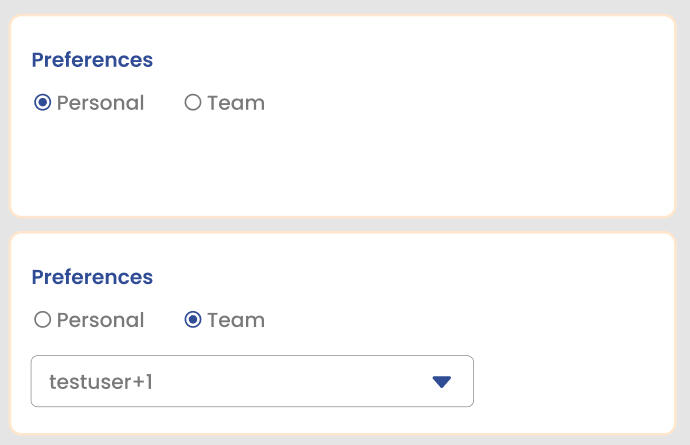Switch to Personal in the Team-selected card
The width and height of the screenshot is (690, 445).
[42, 320]
